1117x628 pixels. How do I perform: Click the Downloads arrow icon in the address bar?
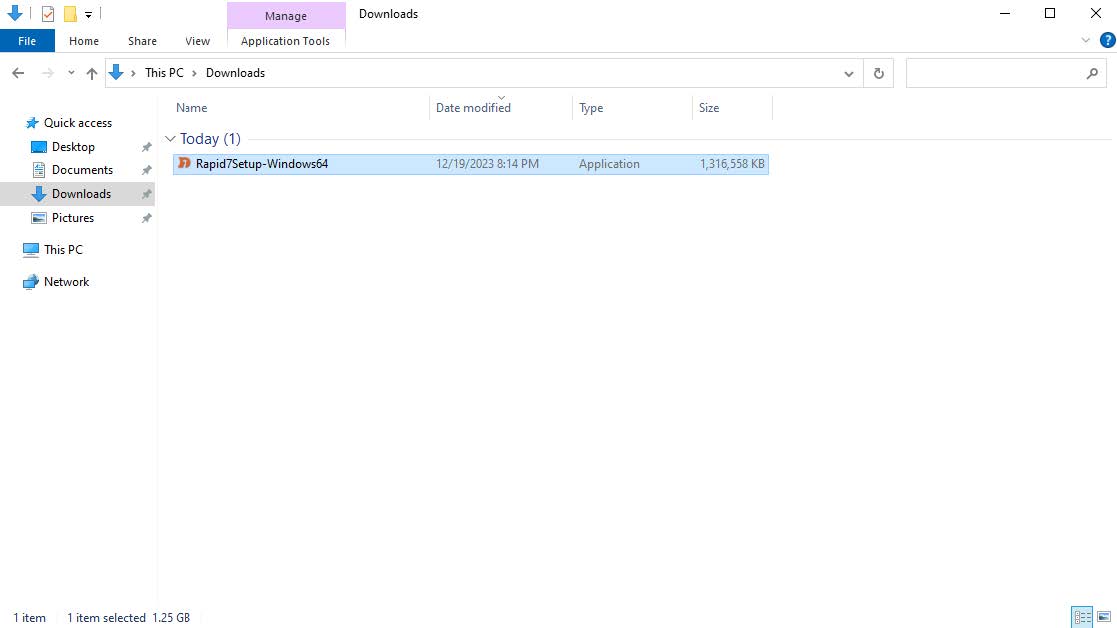[116, 73]
